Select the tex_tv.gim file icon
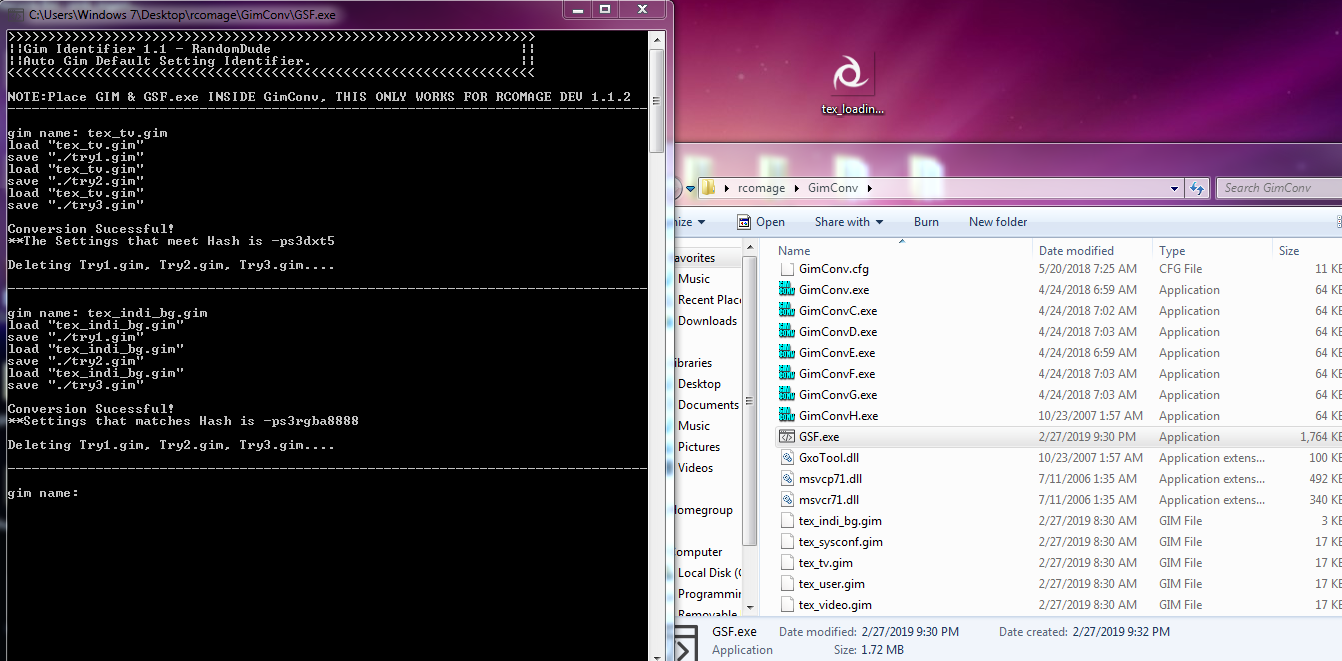The image size is (1342, 661). click(787, 563)
